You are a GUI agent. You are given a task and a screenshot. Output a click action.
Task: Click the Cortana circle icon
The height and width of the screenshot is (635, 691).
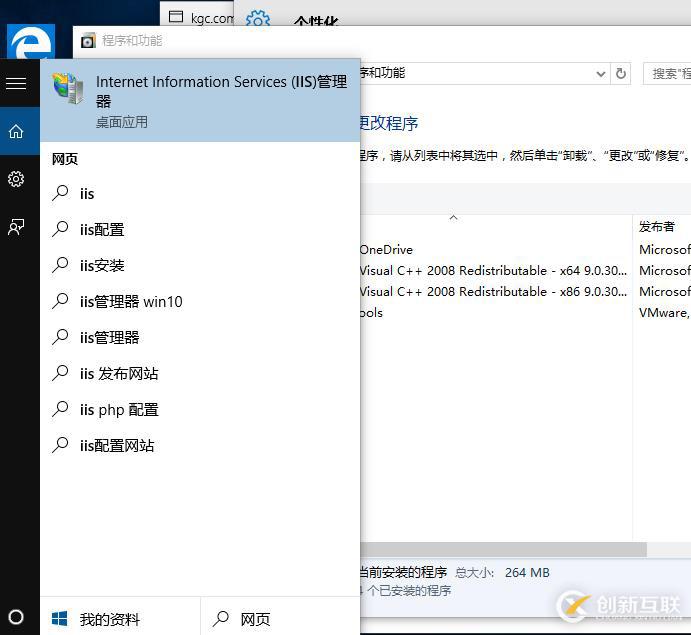pos(16,617)
